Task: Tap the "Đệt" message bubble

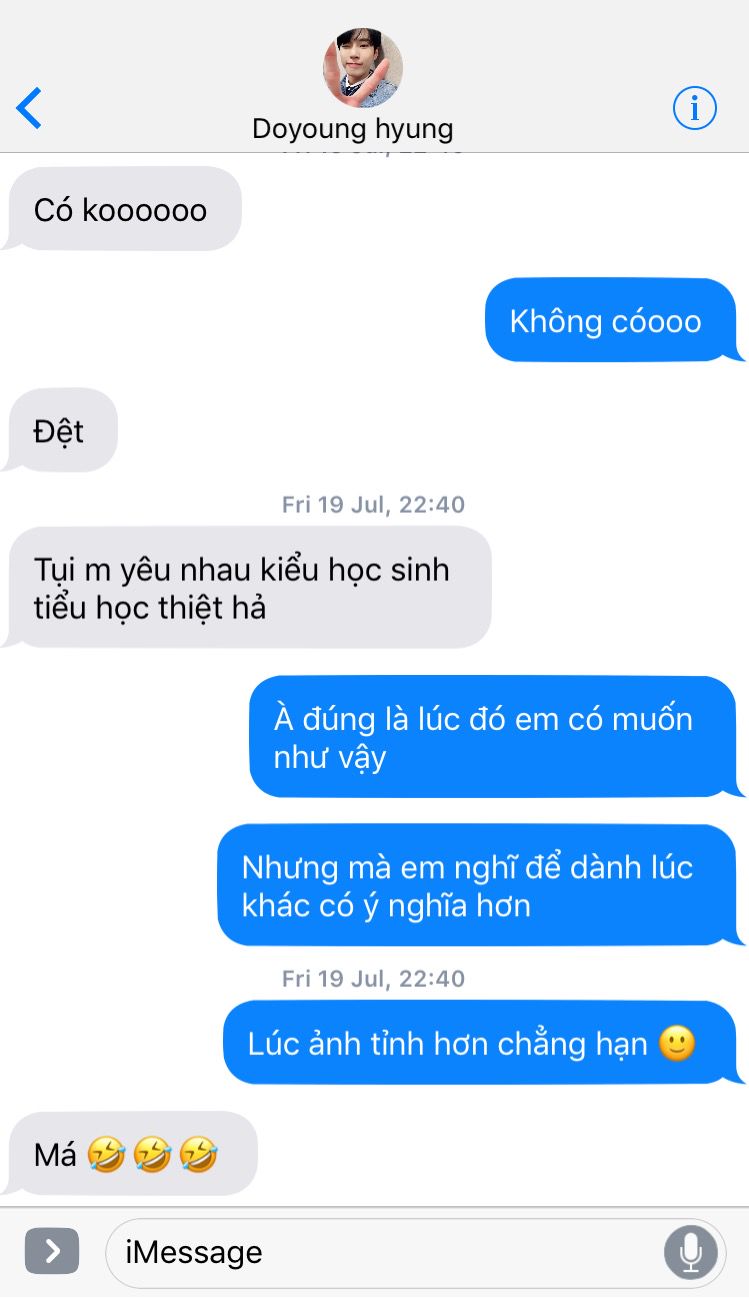Action: tap(61, 431)
